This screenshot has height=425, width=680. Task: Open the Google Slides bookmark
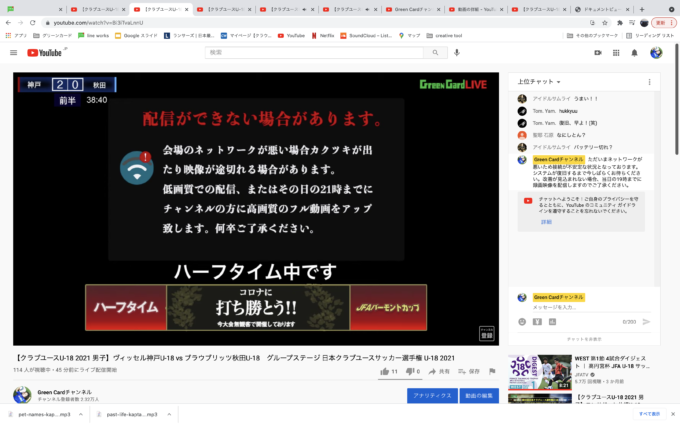click(x=136, y=36)
